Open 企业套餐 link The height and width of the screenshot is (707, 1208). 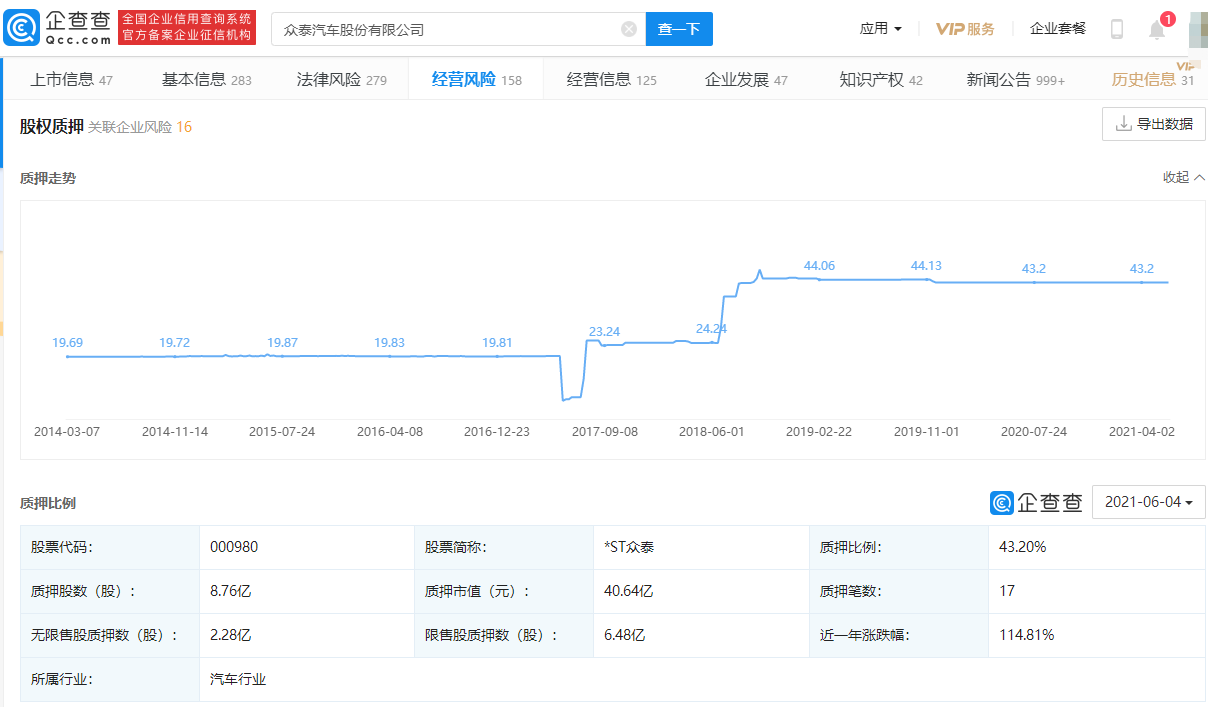1058,29
